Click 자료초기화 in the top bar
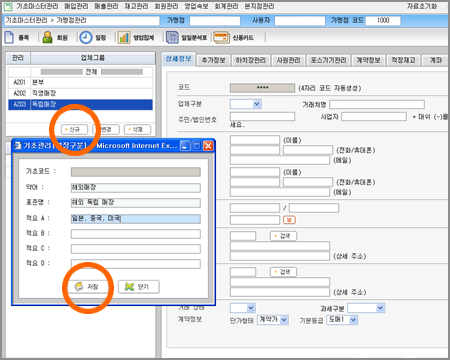The image size is (450, 360). pos(422,6)
